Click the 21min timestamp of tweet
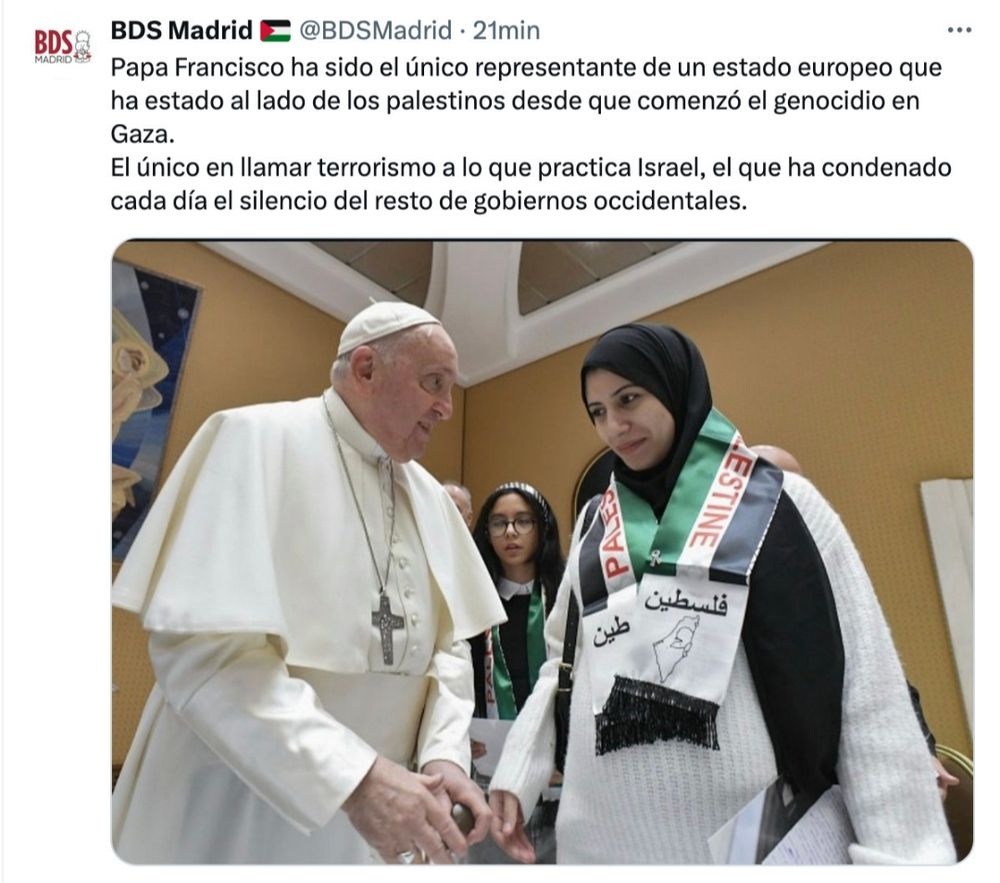This screenshot has width=1000, height=883. (x=506, y=30)
